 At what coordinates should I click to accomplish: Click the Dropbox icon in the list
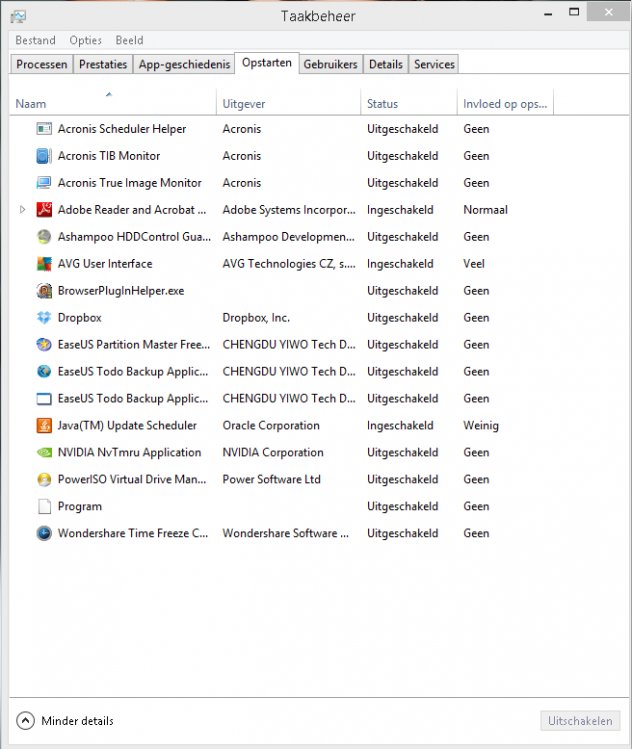click(x=44, y=318)
